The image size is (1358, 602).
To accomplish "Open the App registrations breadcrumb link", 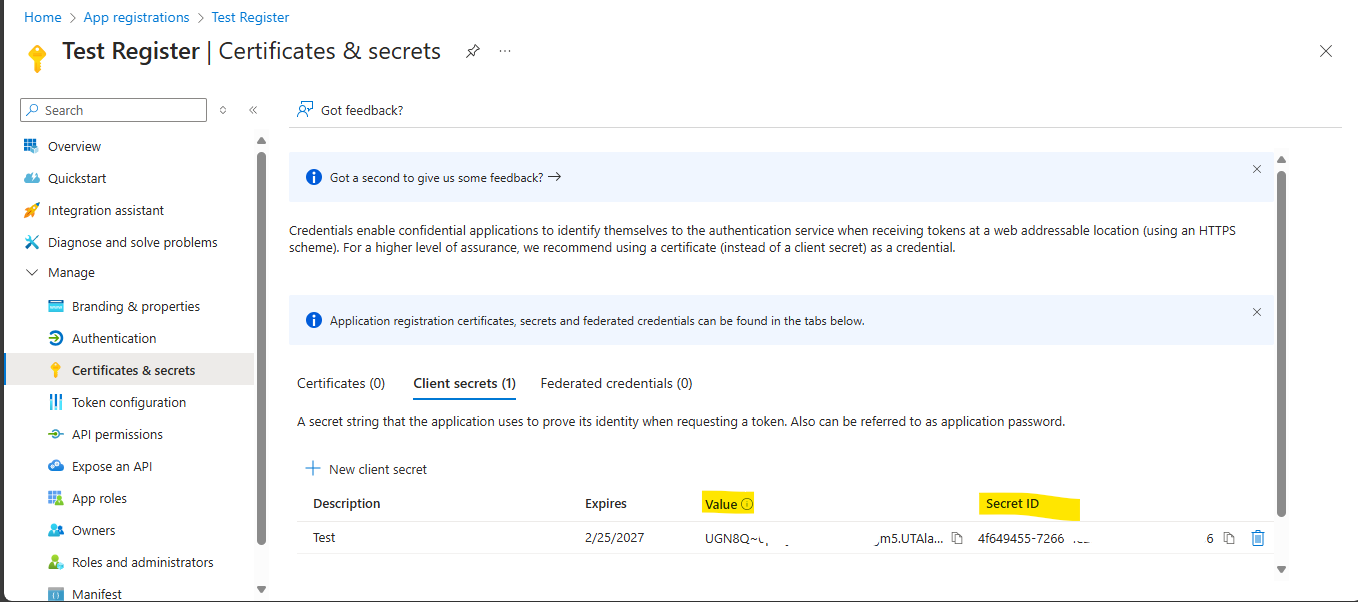I will pos(136,16).
